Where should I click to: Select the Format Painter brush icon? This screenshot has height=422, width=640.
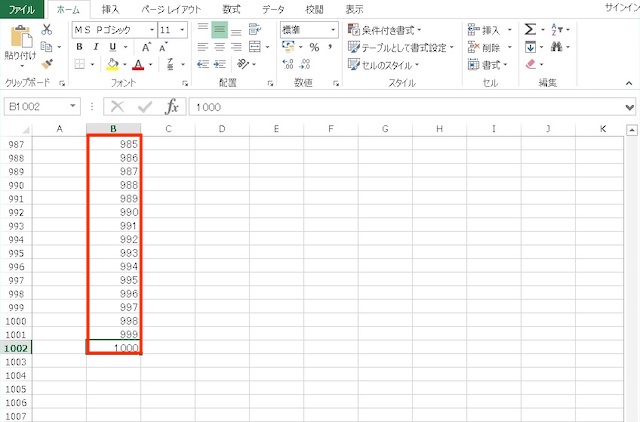click(x=47, y=64)
